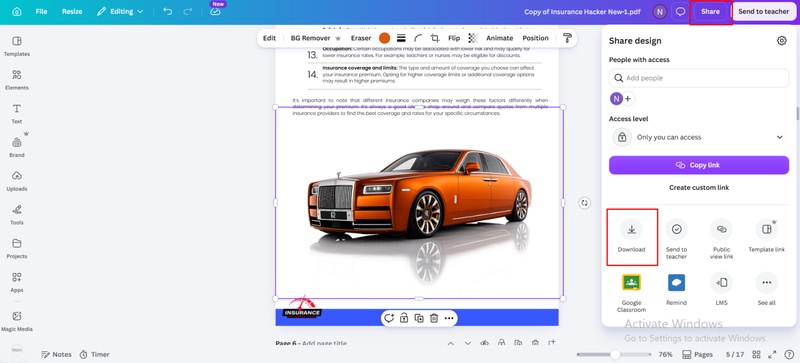Open the Templates side panel

17,46
